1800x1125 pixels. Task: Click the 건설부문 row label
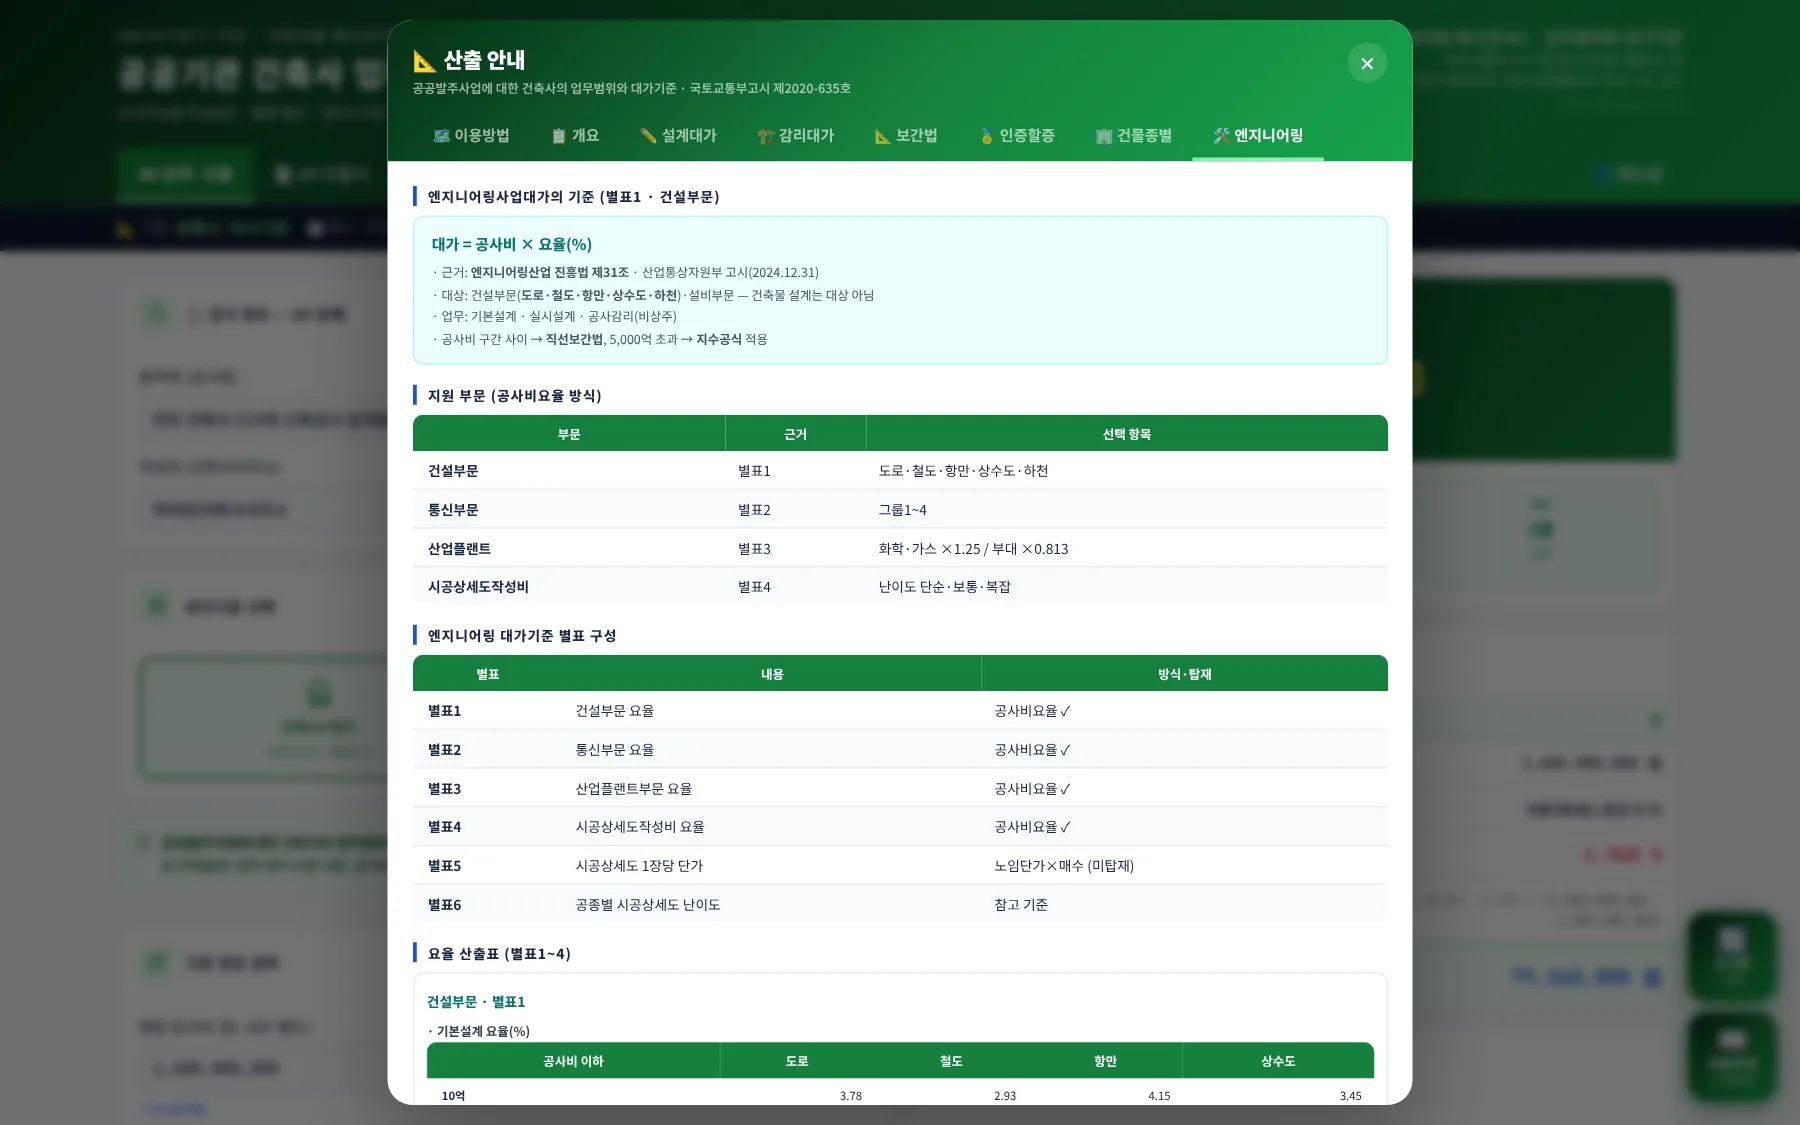(x=453, y=471)
